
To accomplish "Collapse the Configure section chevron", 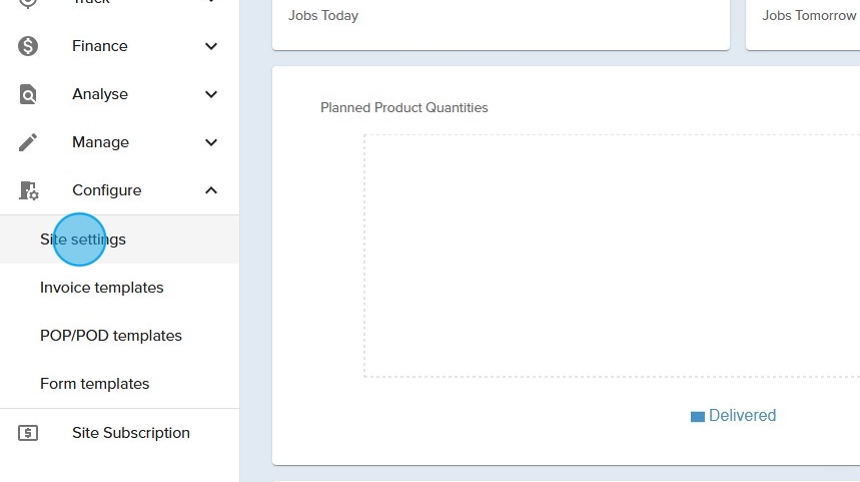I will [211, 190].
